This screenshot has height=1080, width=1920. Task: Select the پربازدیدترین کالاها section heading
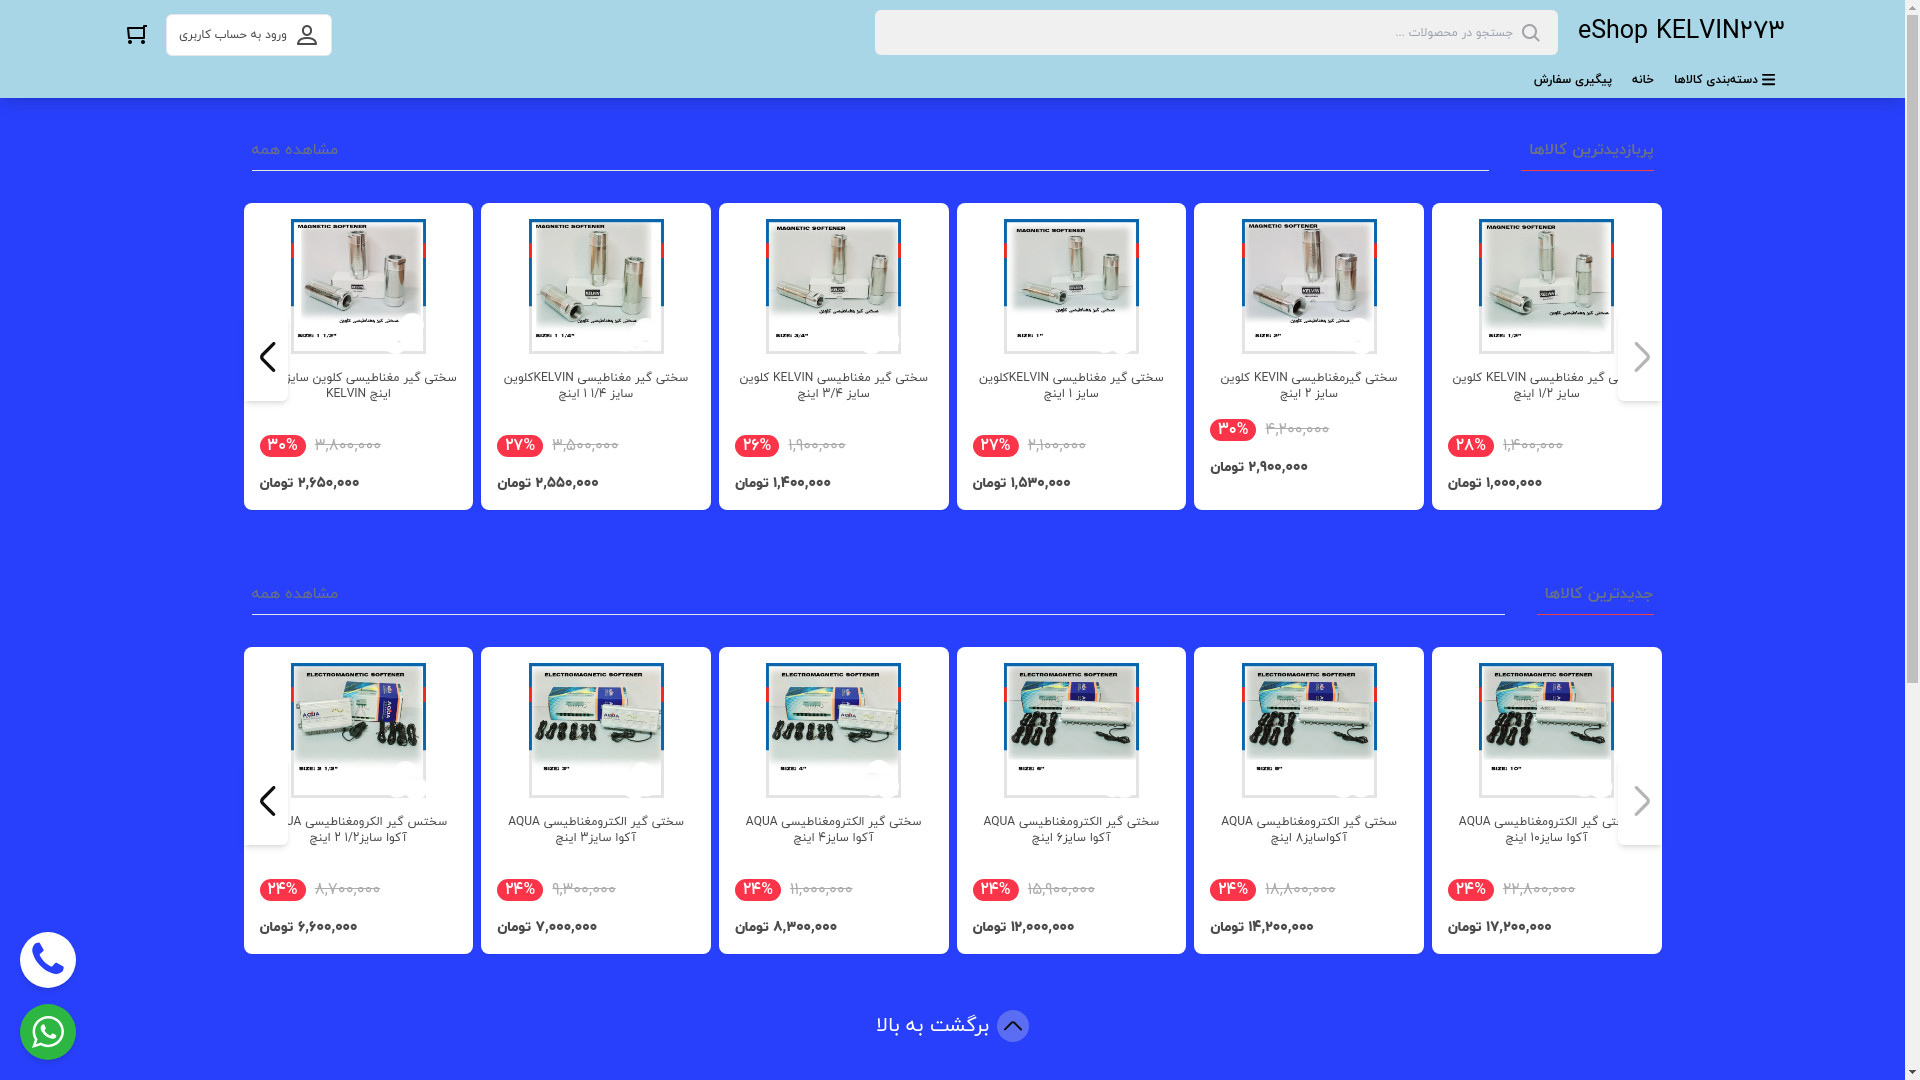pyautogui.click(x=1591, y=150)
